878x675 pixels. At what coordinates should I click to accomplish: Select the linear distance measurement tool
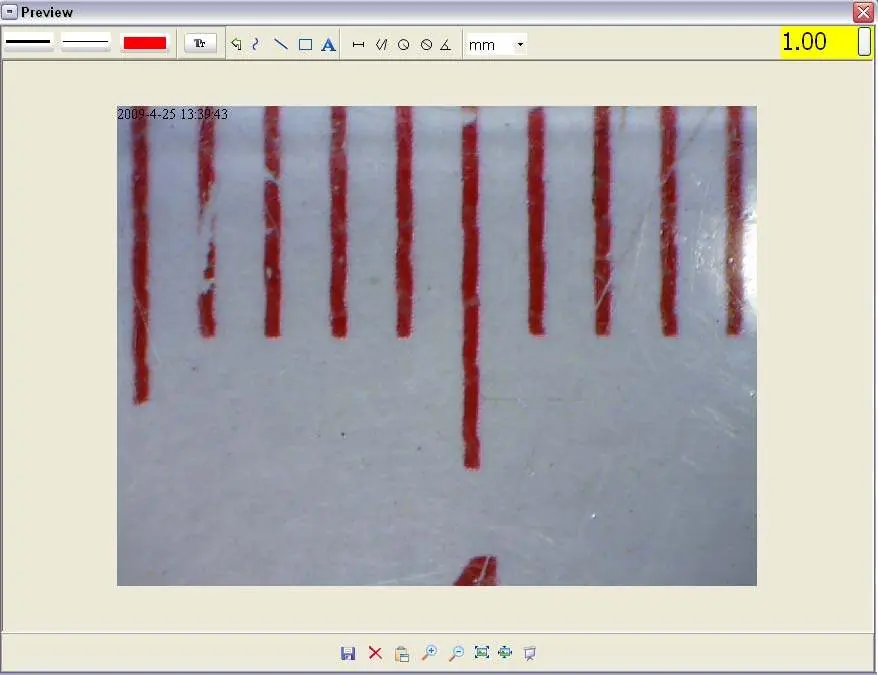coord(358,45)
